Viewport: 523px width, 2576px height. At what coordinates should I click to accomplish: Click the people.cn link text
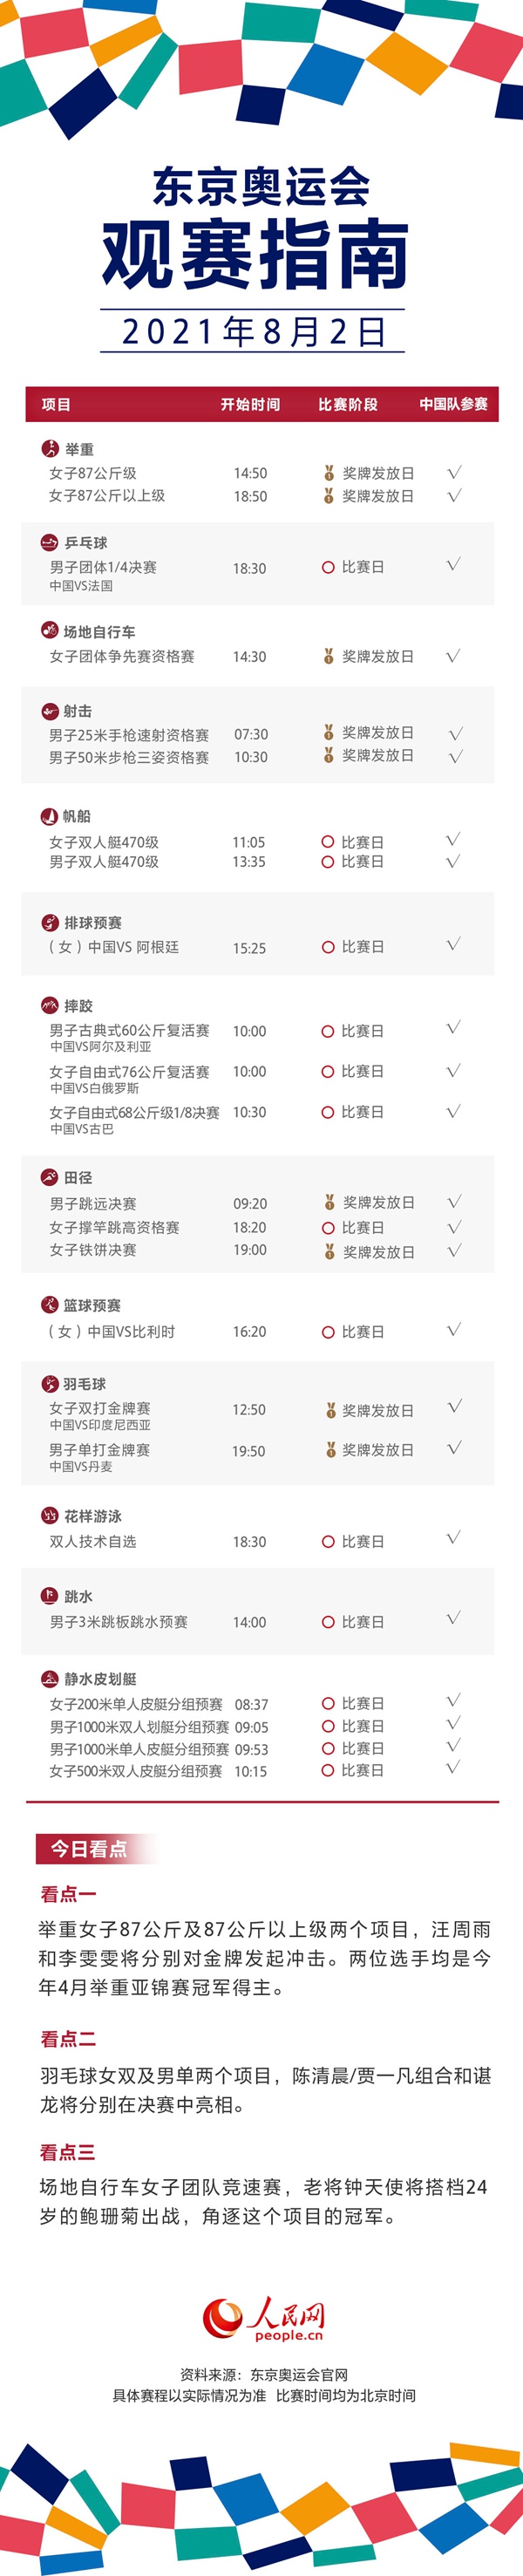point(289,2337)
